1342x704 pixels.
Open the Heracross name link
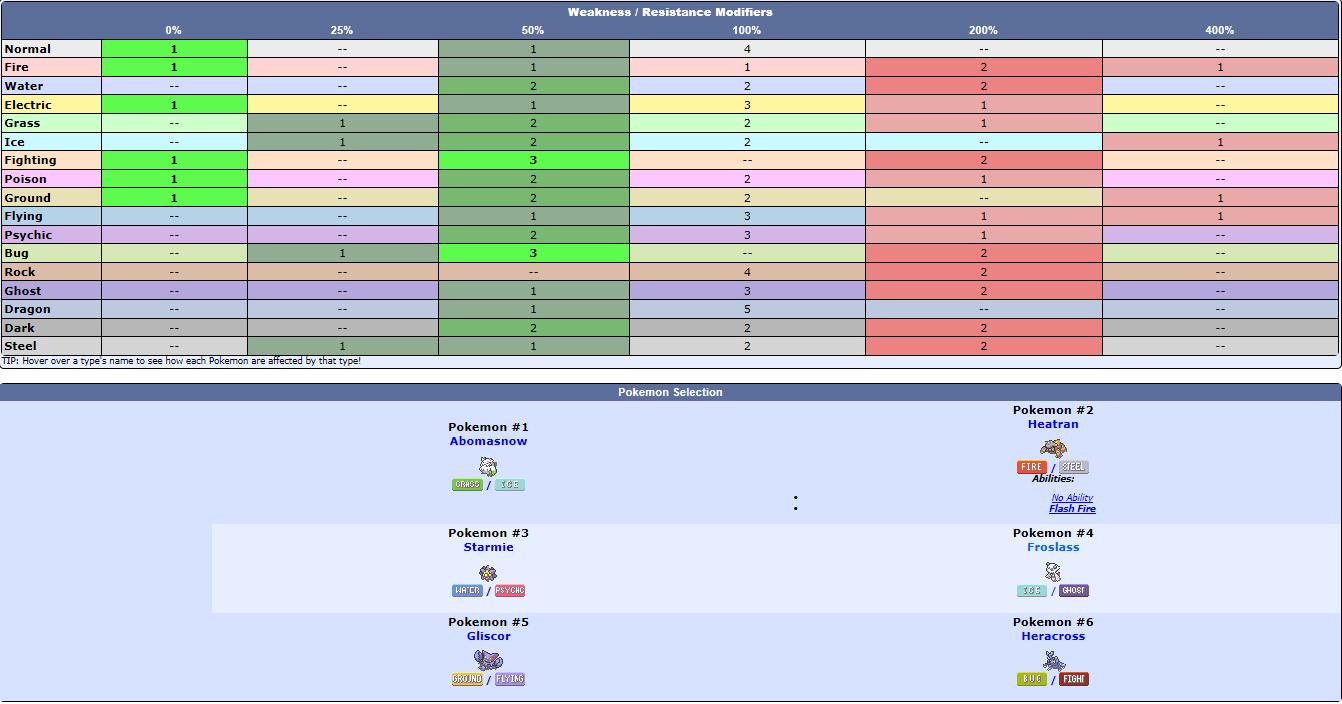click(1053, 636)
